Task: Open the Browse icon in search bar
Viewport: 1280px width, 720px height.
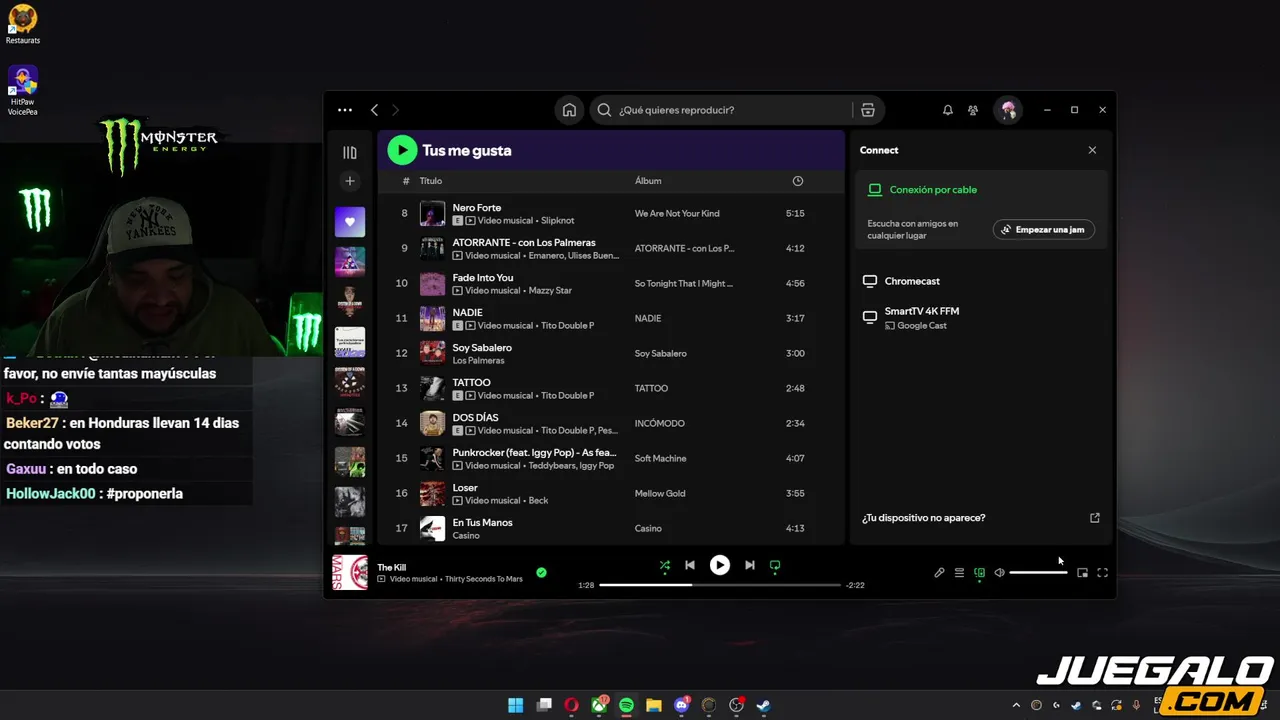Action: 868,110
